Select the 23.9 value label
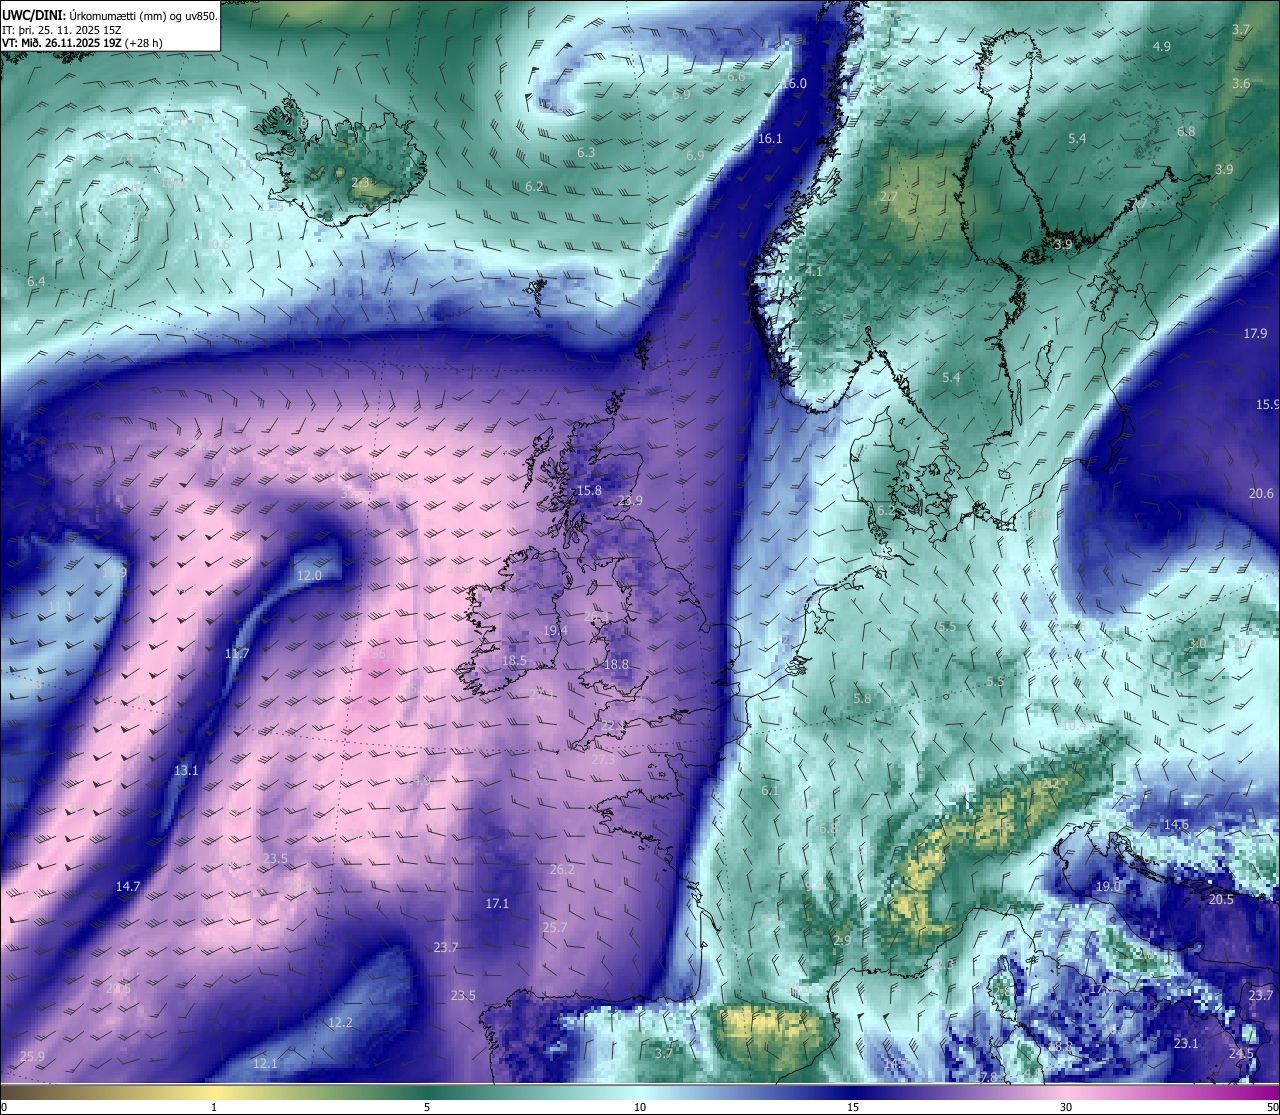The width and height of the screenshot is (1280, 1115). 630,501
